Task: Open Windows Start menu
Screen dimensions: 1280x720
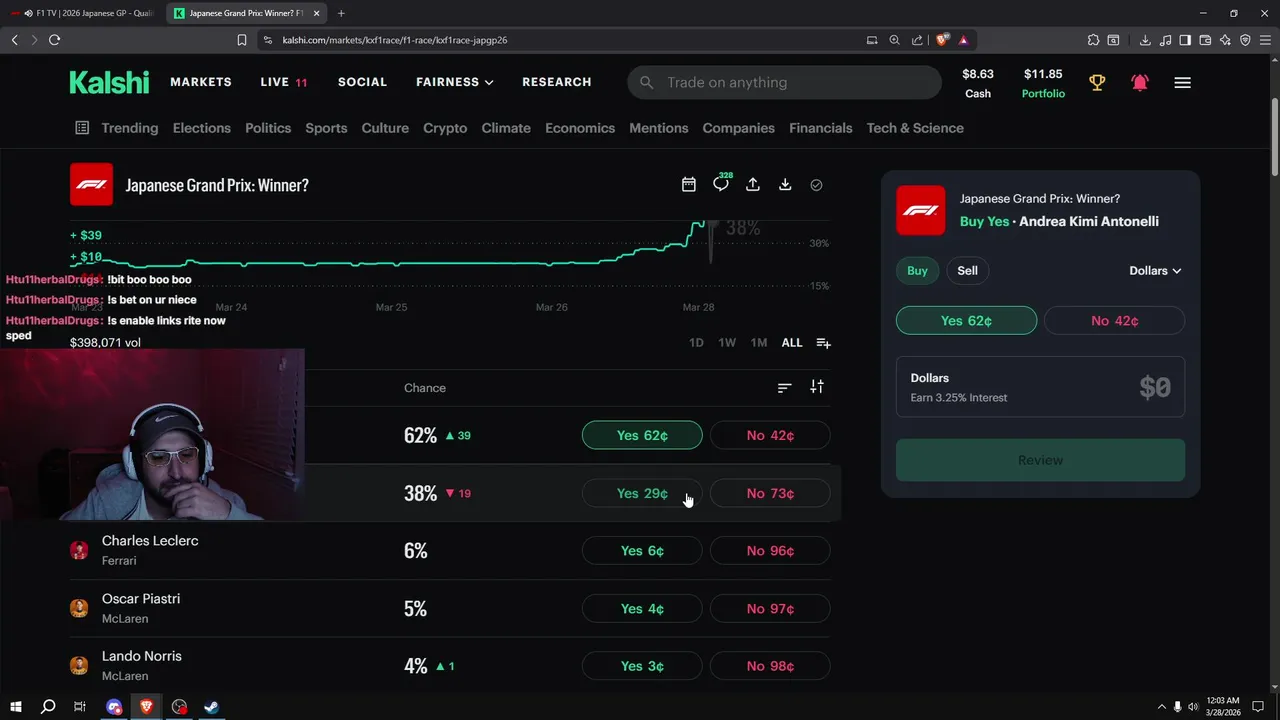Action: coord(15,707)
